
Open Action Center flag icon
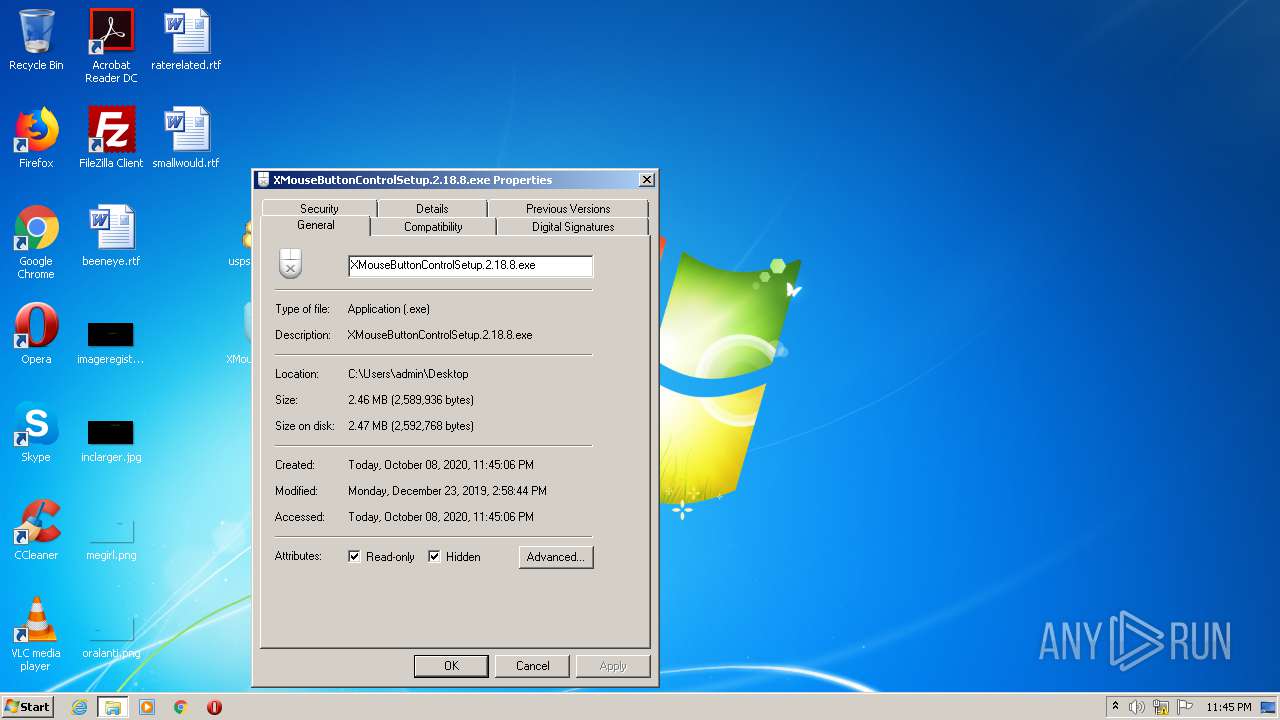(x=1185, y=707)
